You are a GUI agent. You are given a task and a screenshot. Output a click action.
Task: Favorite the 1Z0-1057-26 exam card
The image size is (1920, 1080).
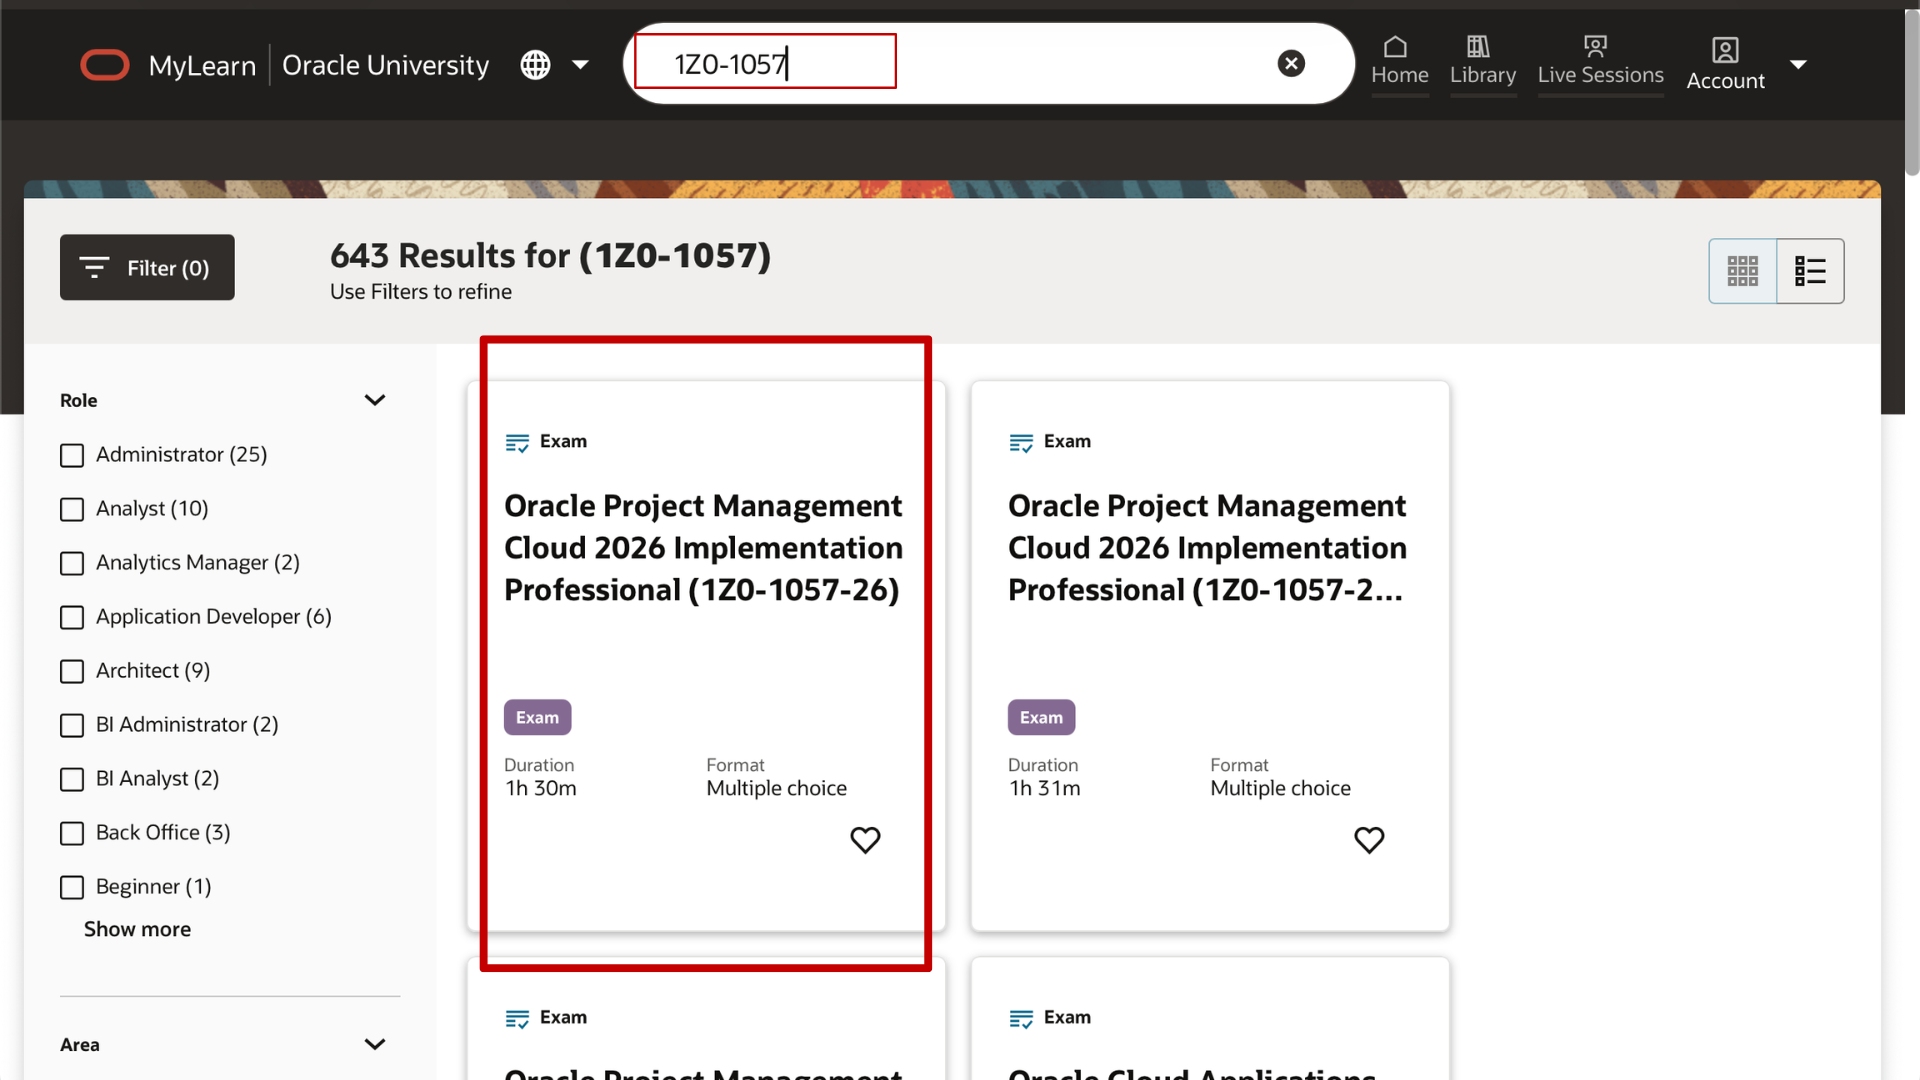pyautogui.click(x=865, y=840)
